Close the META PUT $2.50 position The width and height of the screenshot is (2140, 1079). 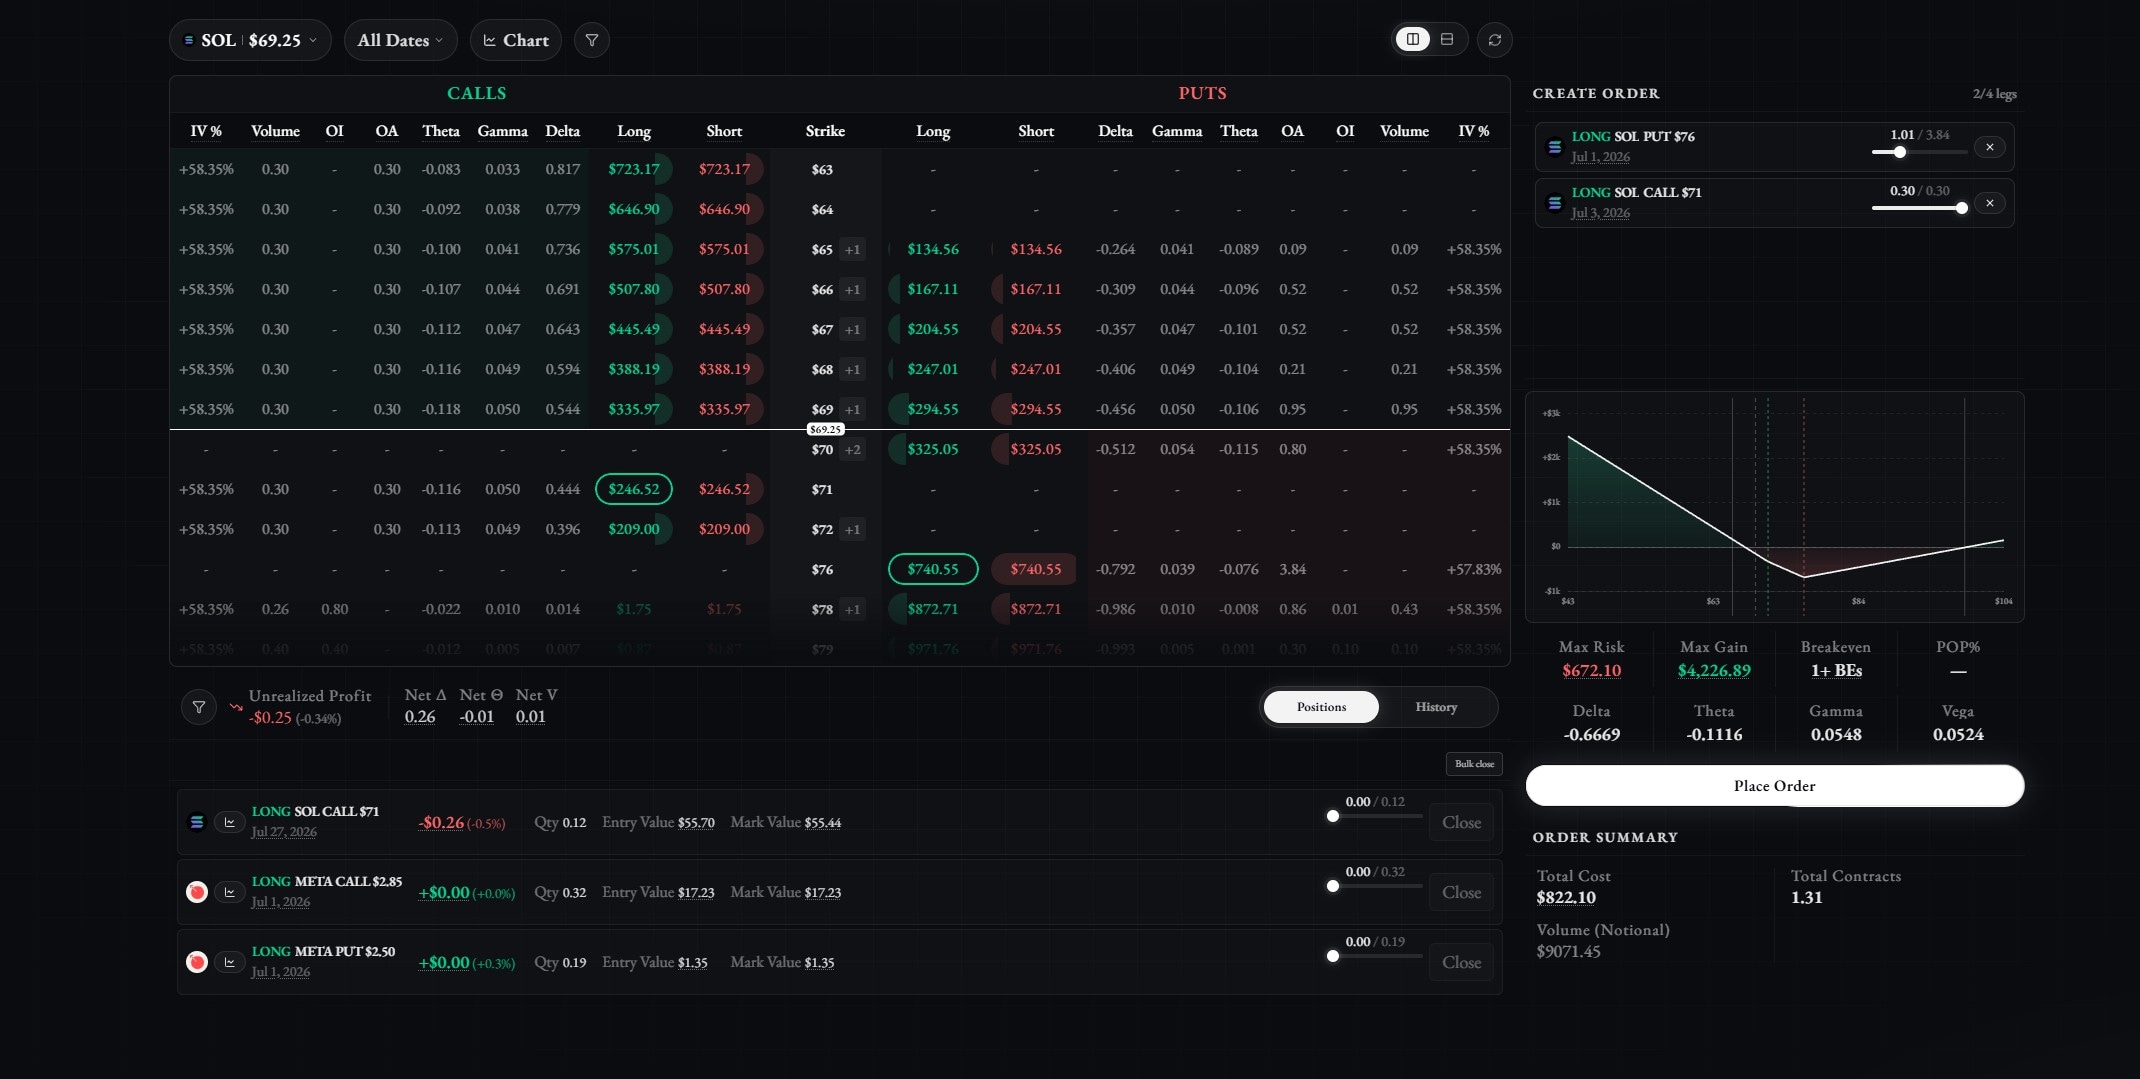pyautogui.click(x=1461, y=962)
